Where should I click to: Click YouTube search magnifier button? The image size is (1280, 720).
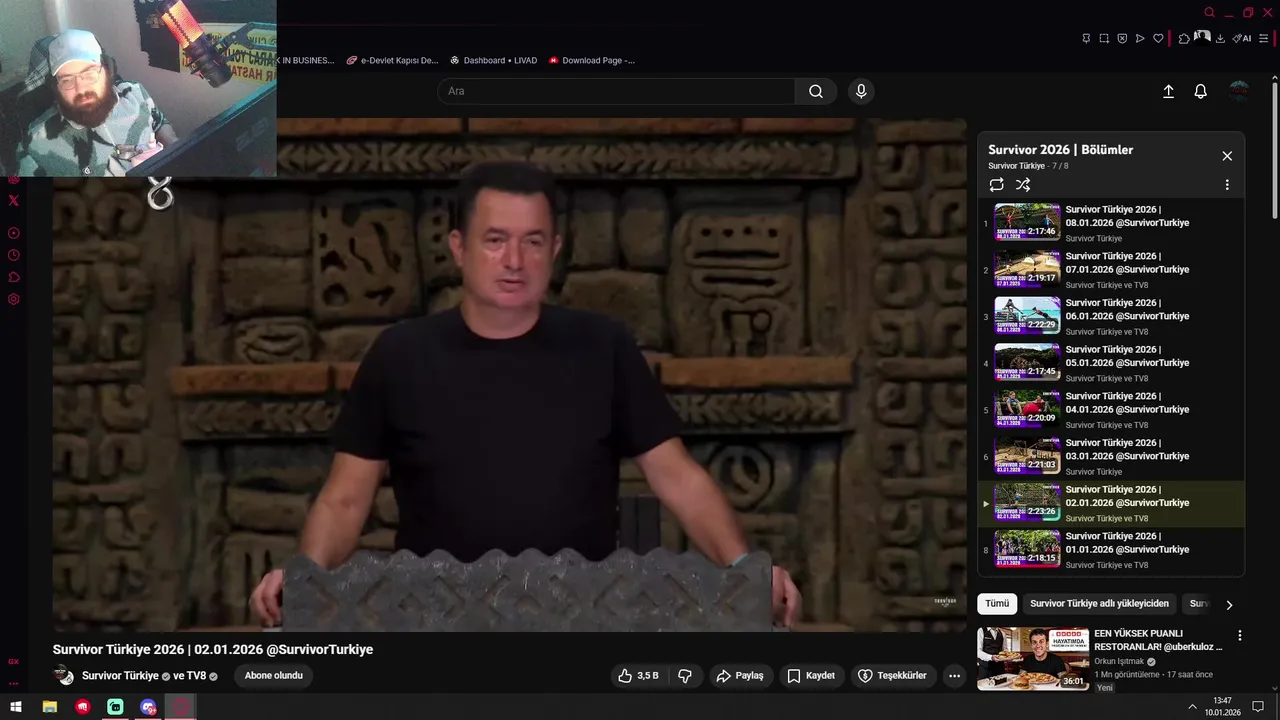point(816,91)
